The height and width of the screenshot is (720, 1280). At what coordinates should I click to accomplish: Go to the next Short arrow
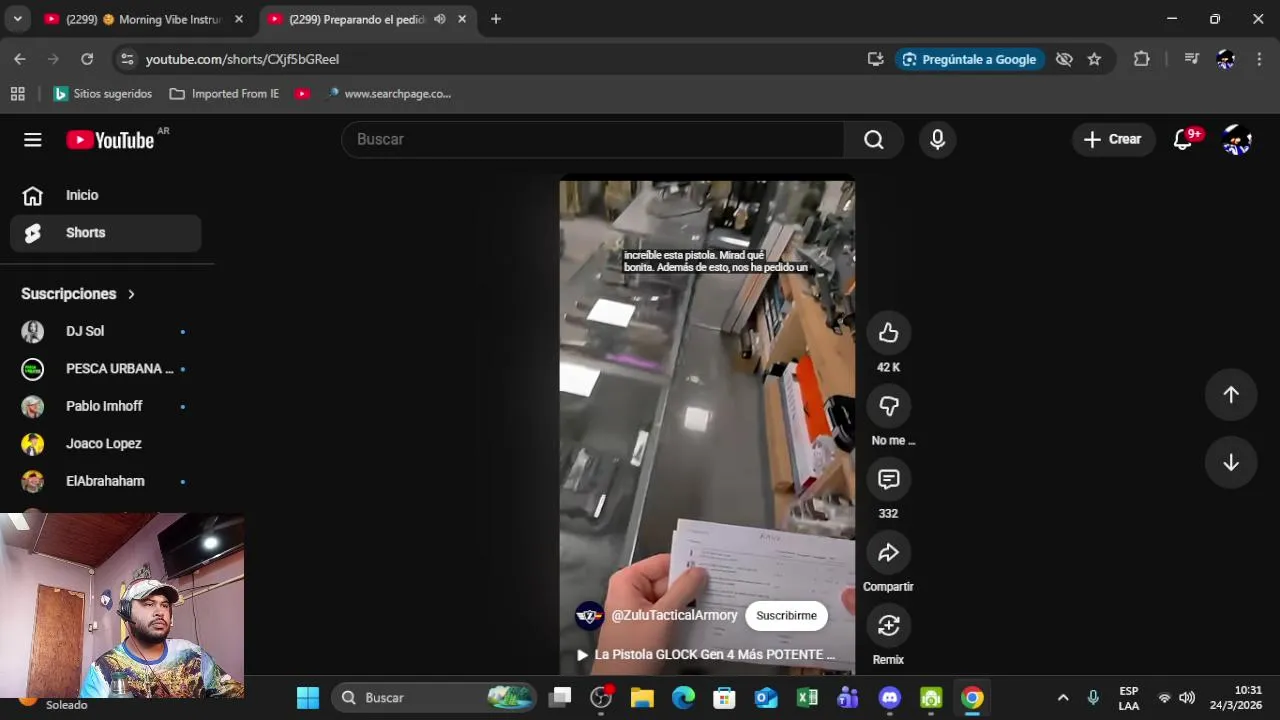(x=1231, y=462)
